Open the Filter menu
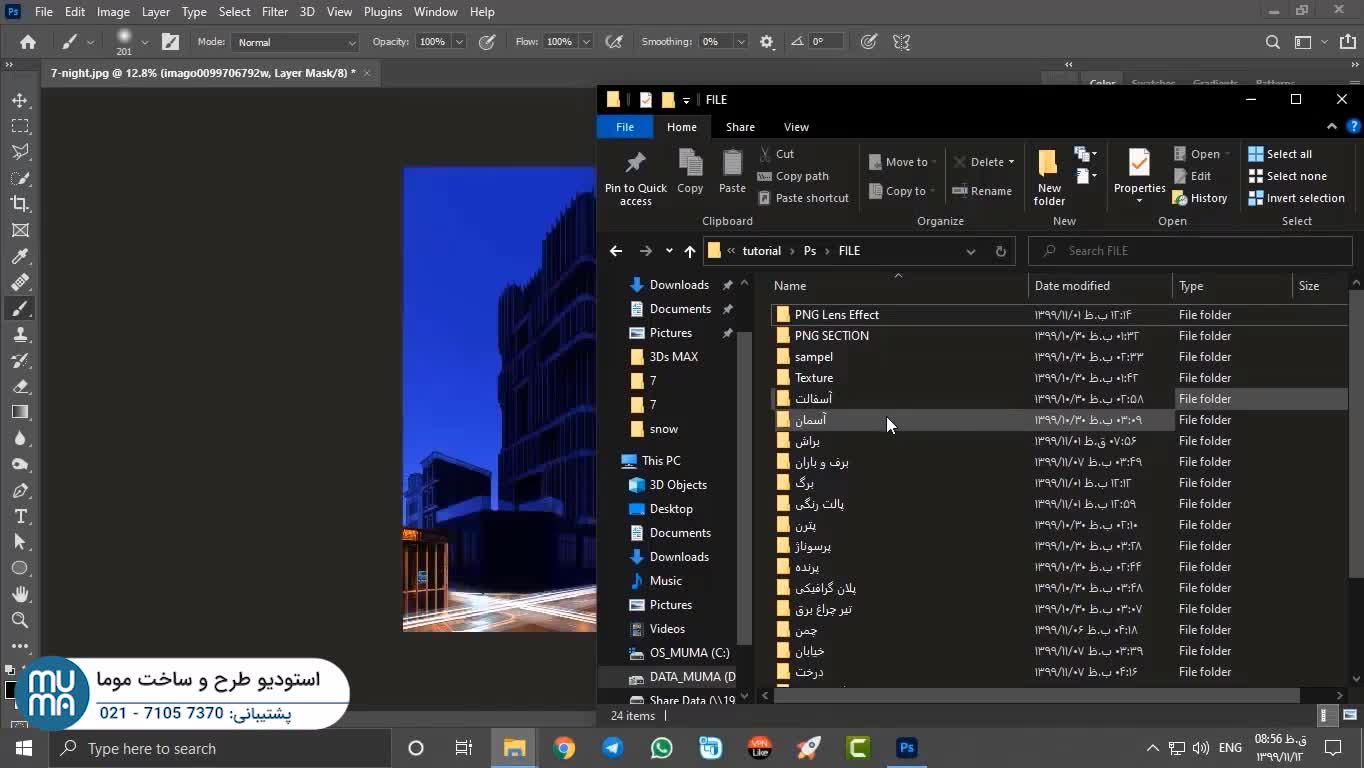The image size is (1364, 768). (x=274, y=12)
